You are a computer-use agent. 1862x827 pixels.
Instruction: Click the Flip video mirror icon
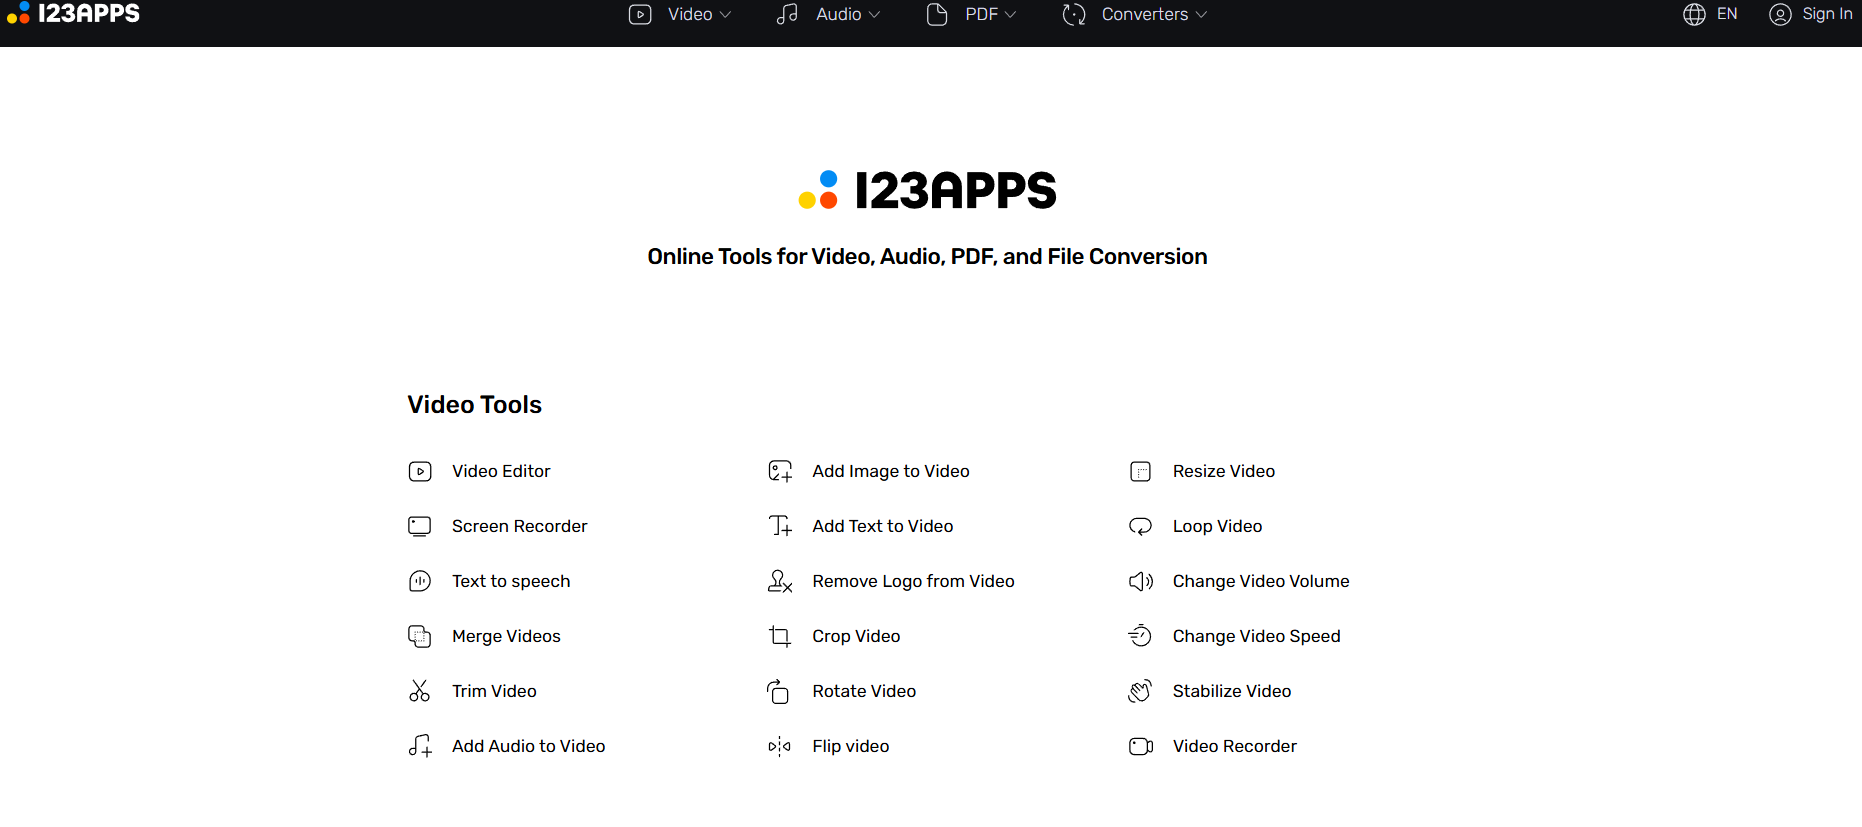780,746
